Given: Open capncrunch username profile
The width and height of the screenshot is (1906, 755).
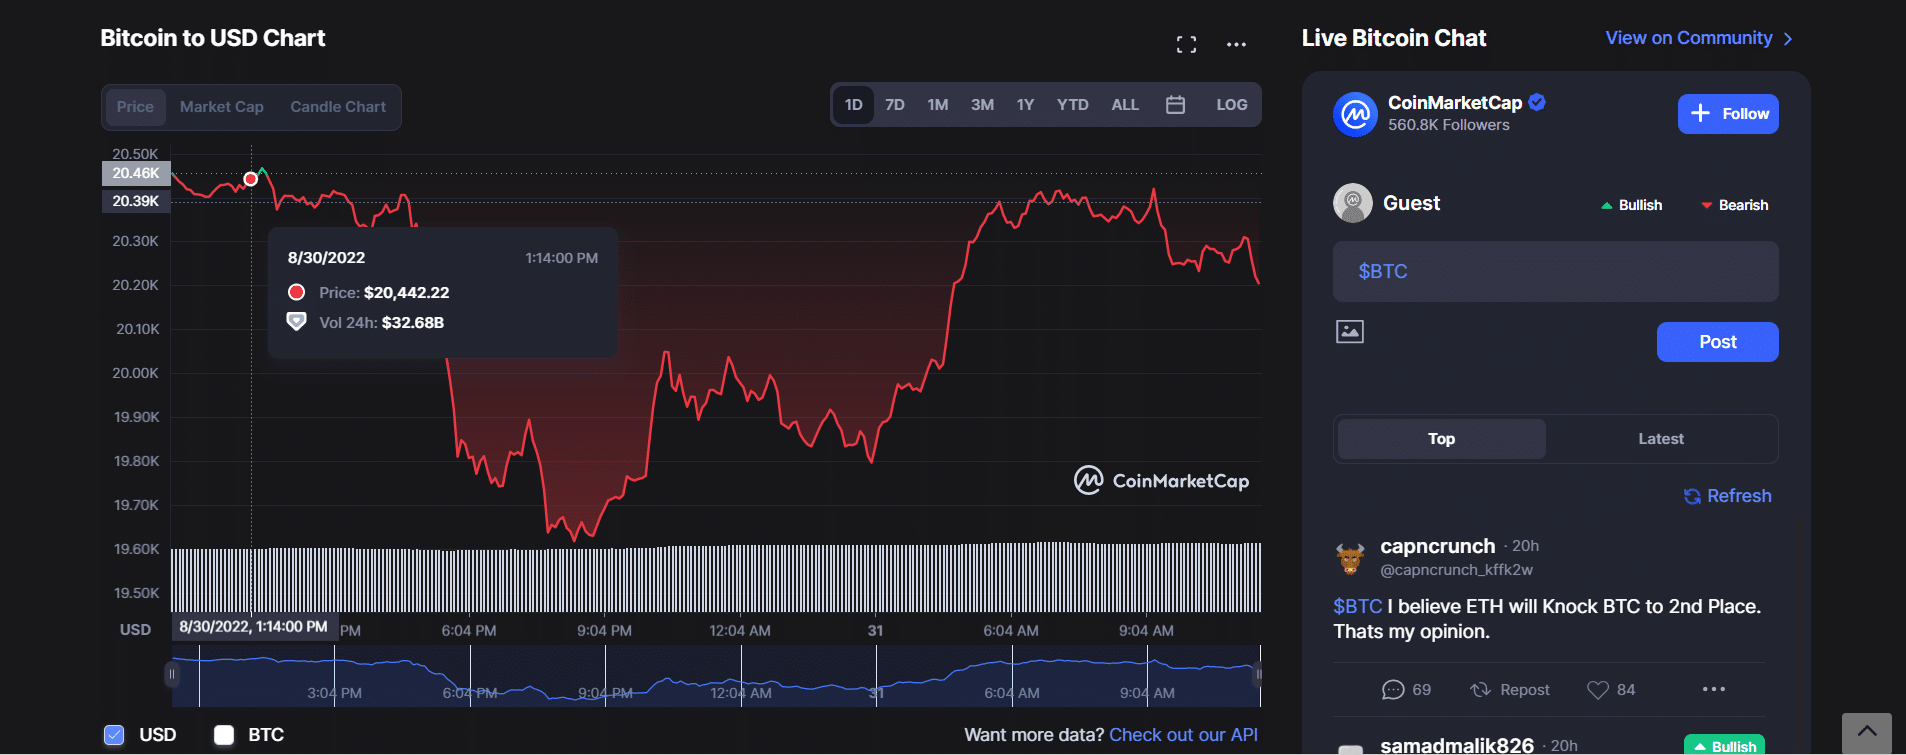Looking at the screenshot, I should tap(1437, 546).
